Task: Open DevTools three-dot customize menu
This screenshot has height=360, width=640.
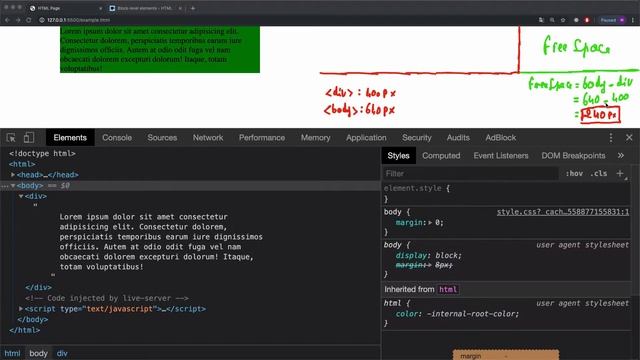Action: (x=611, y=138)
